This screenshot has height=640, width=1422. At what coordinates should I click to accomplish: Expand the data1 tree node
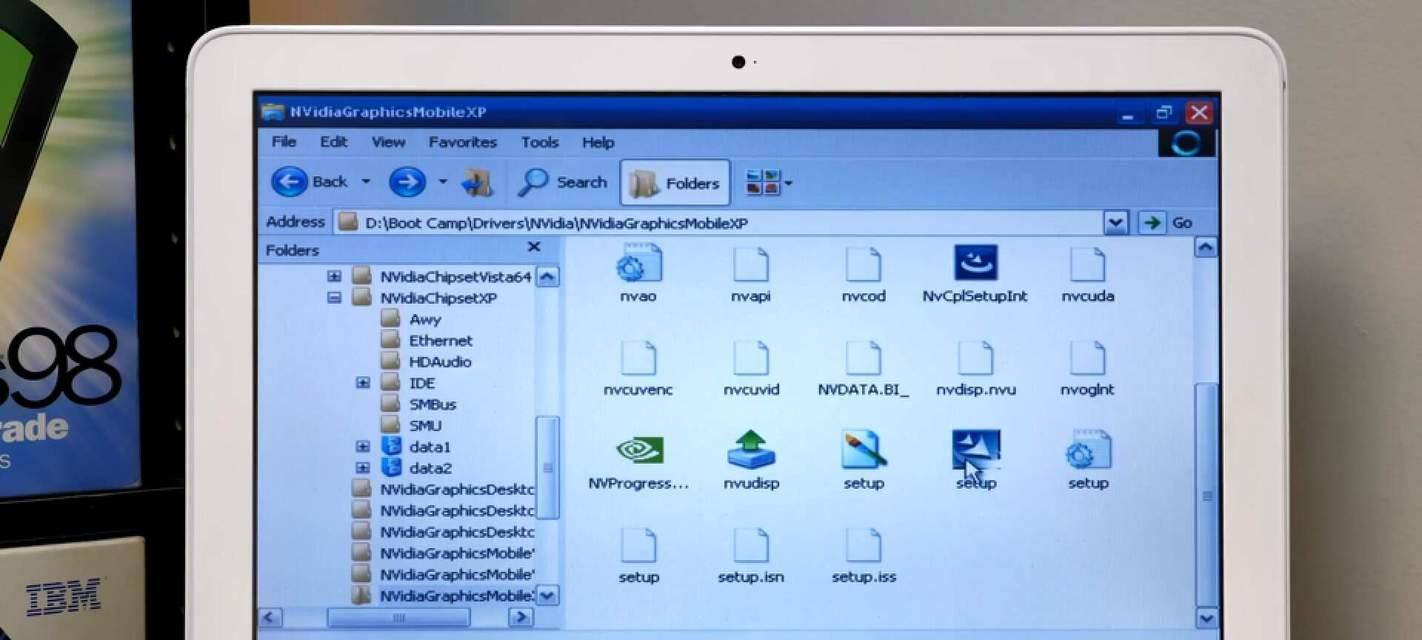[362, 446]
